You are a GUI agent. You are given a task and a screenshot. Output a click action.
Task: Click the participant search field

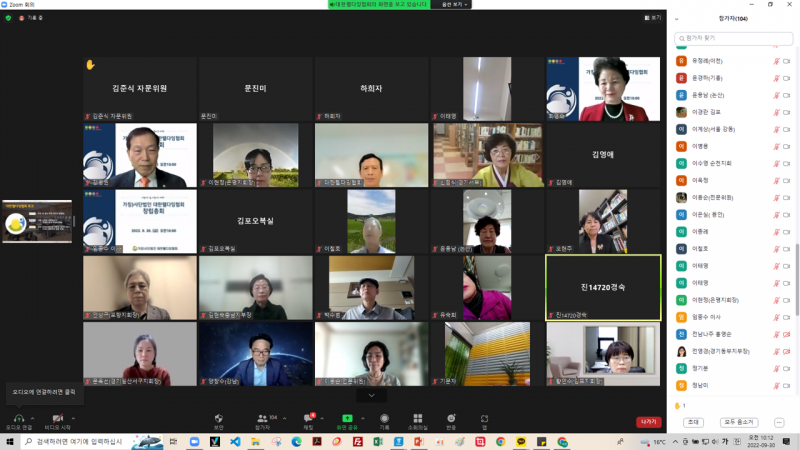pyautogui.click(x=733, y=38)
